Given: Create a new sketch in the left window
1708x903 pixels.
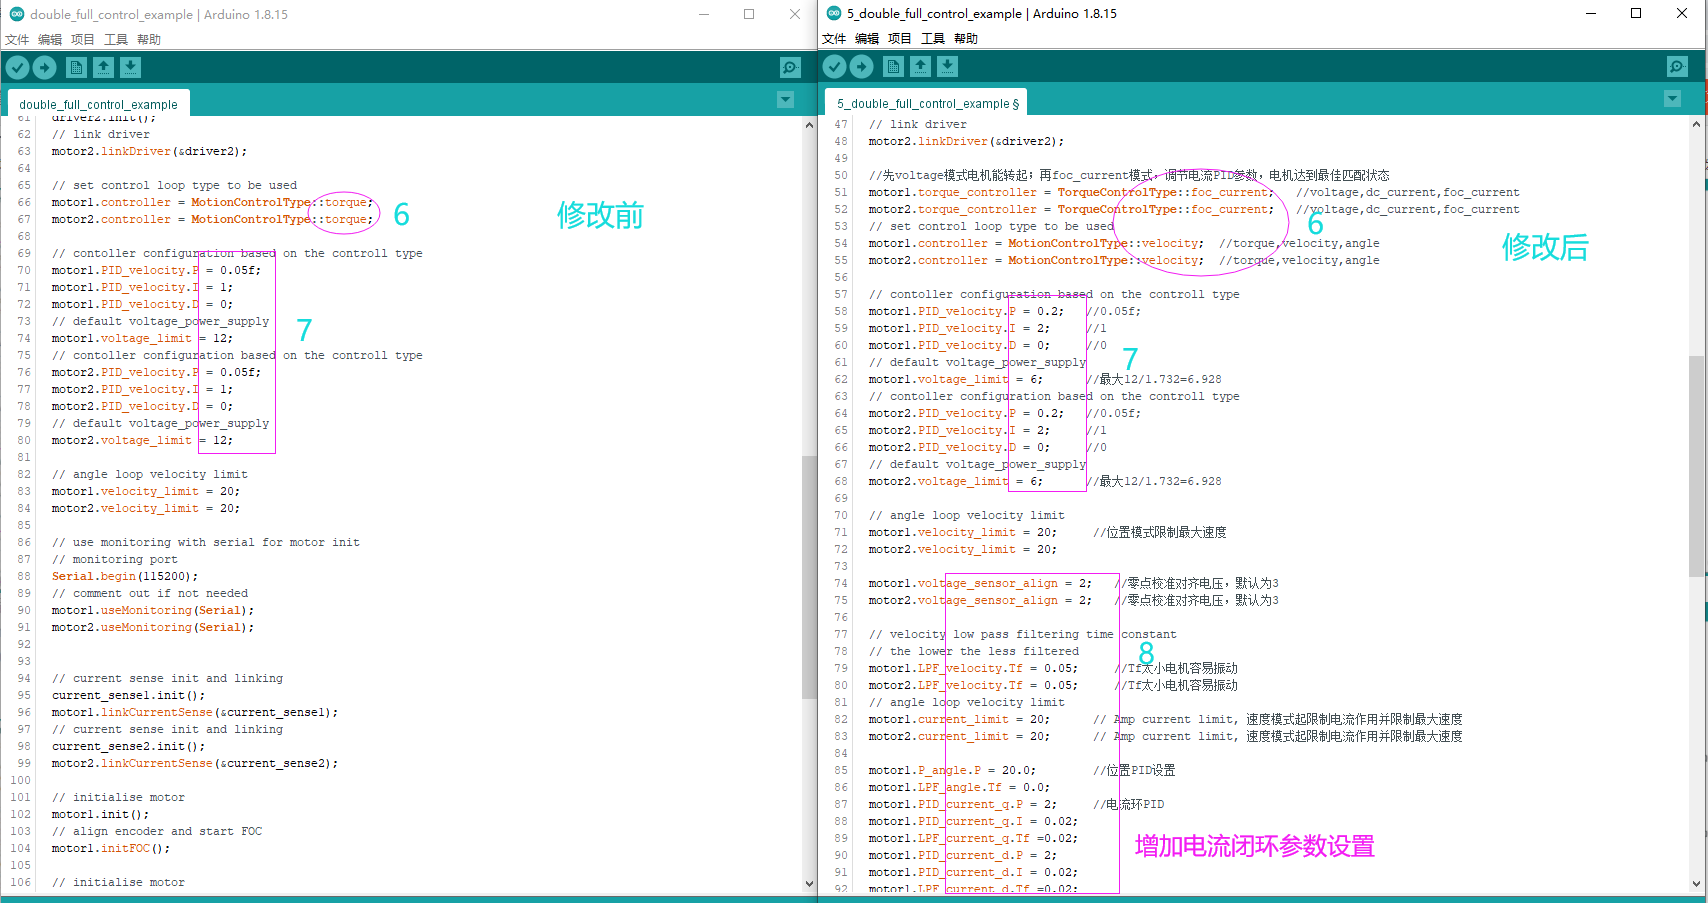Looking at the screenshot, I should click(x=76, y=66).
